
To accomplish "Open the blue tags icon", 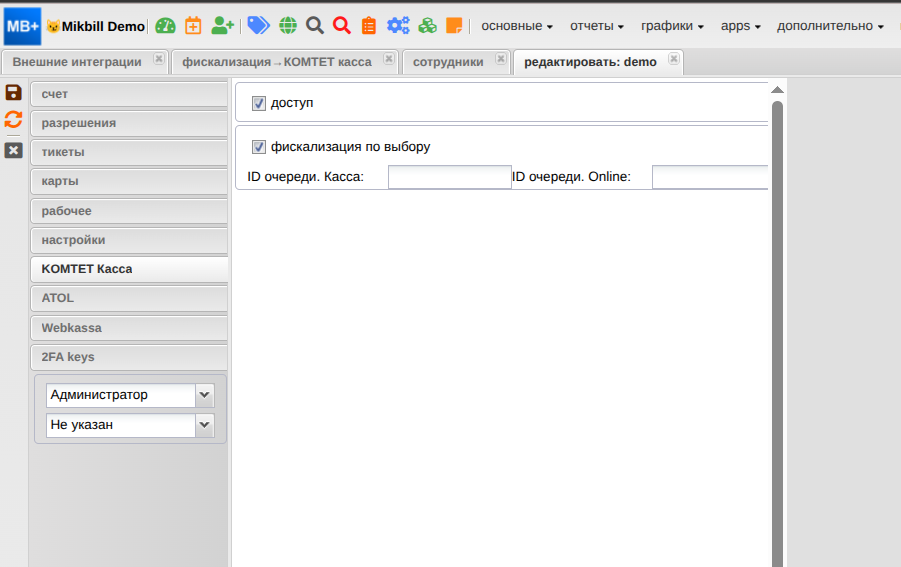I will click(x=259, y=25).
